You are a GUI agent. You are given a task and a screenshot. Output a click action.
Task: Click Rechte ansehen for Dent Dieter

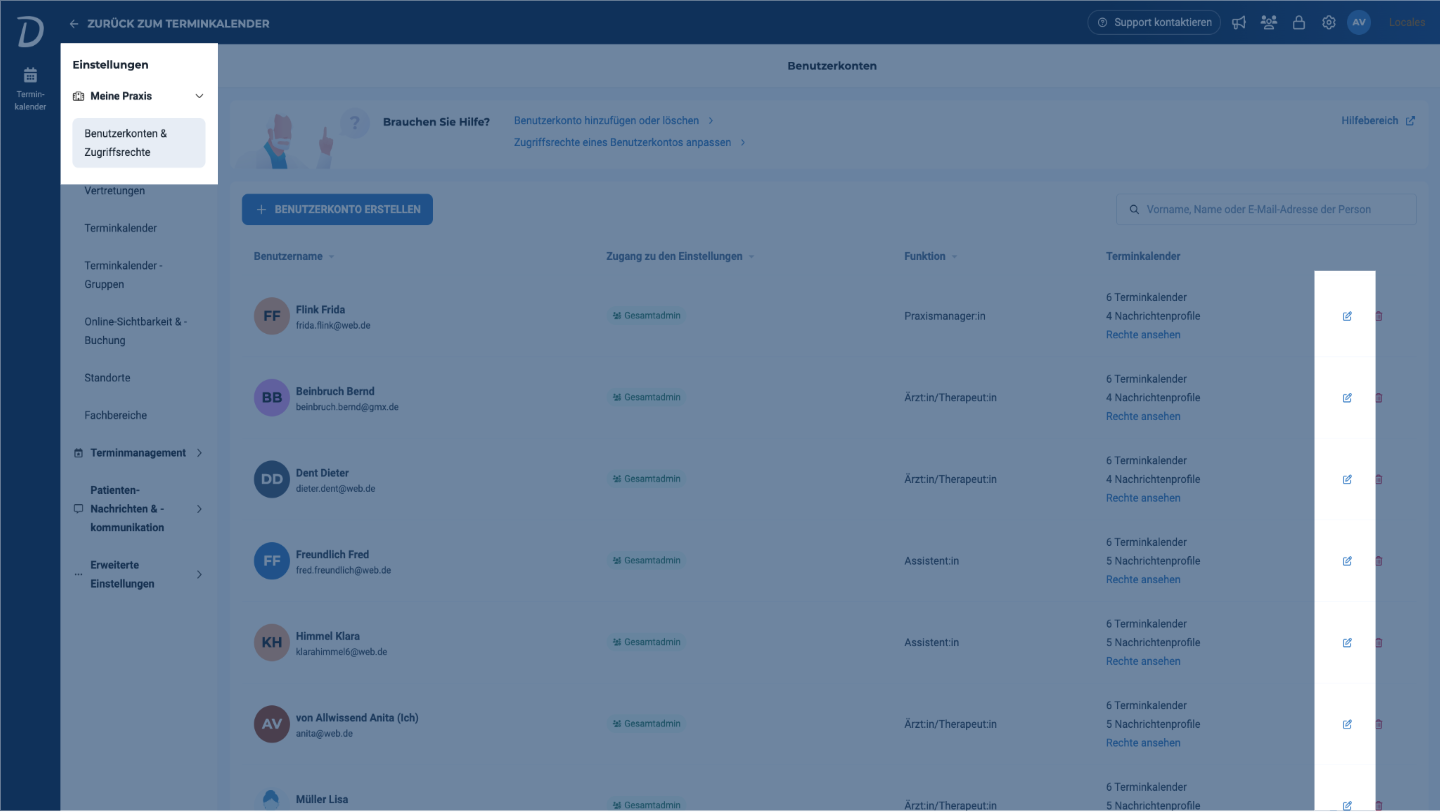coord(1143,498)
